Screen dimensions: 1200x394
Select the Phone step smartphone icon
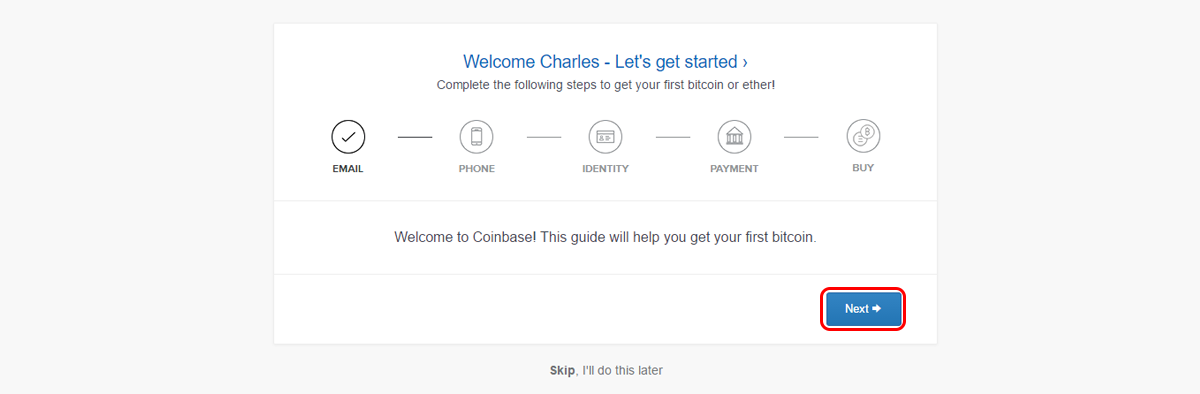(x=477, y=136)
